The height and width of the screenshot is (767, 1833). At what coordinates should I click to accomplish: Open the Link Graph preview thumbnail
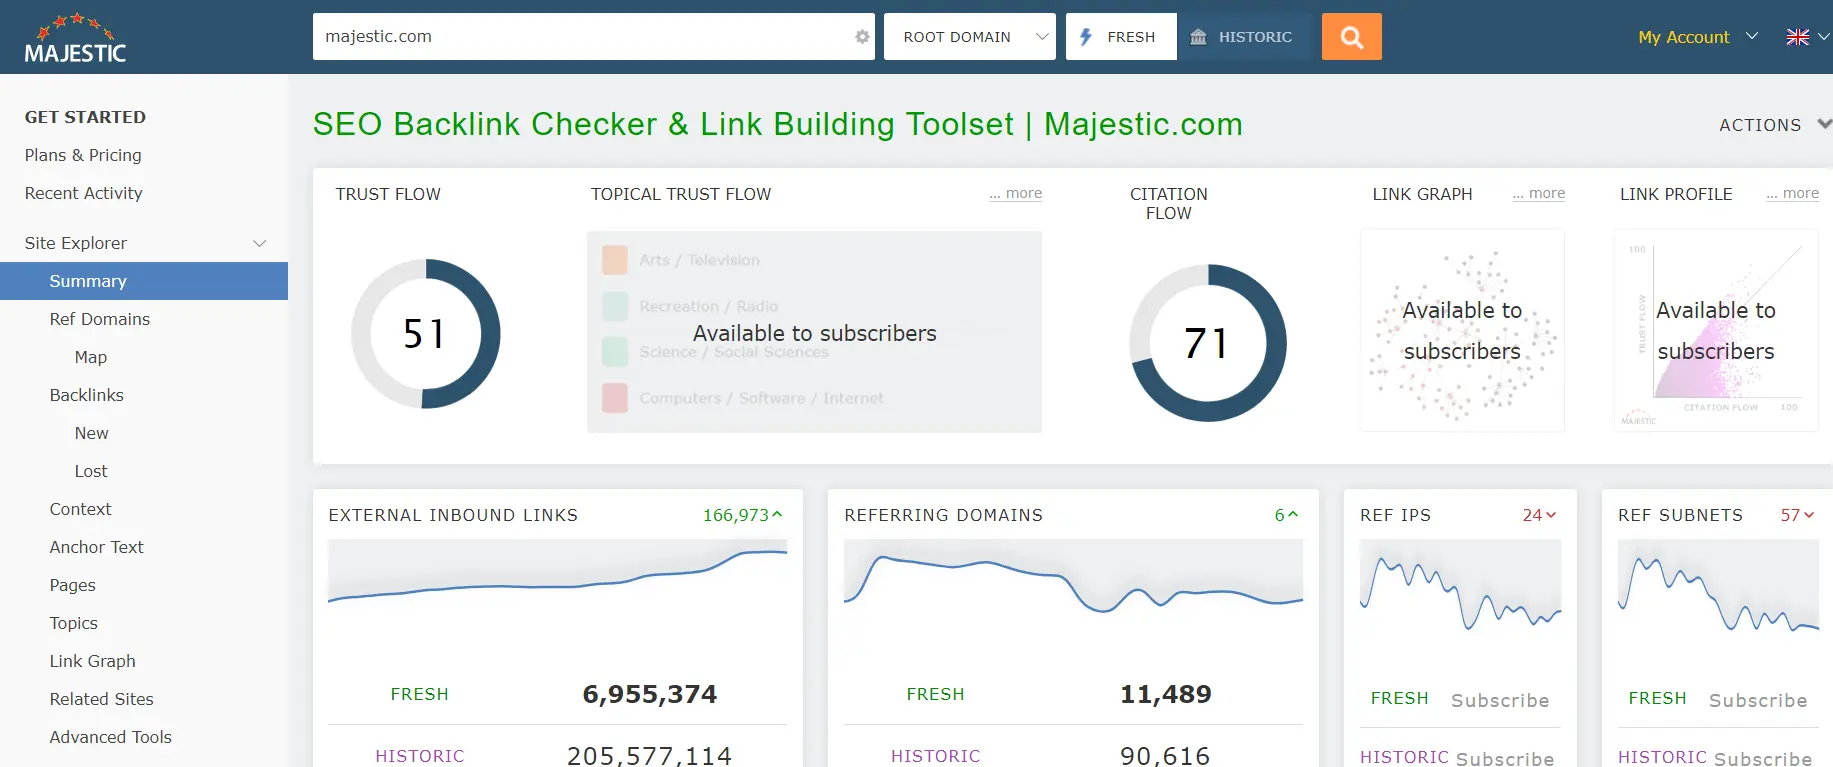click(x=1462, y=331)
